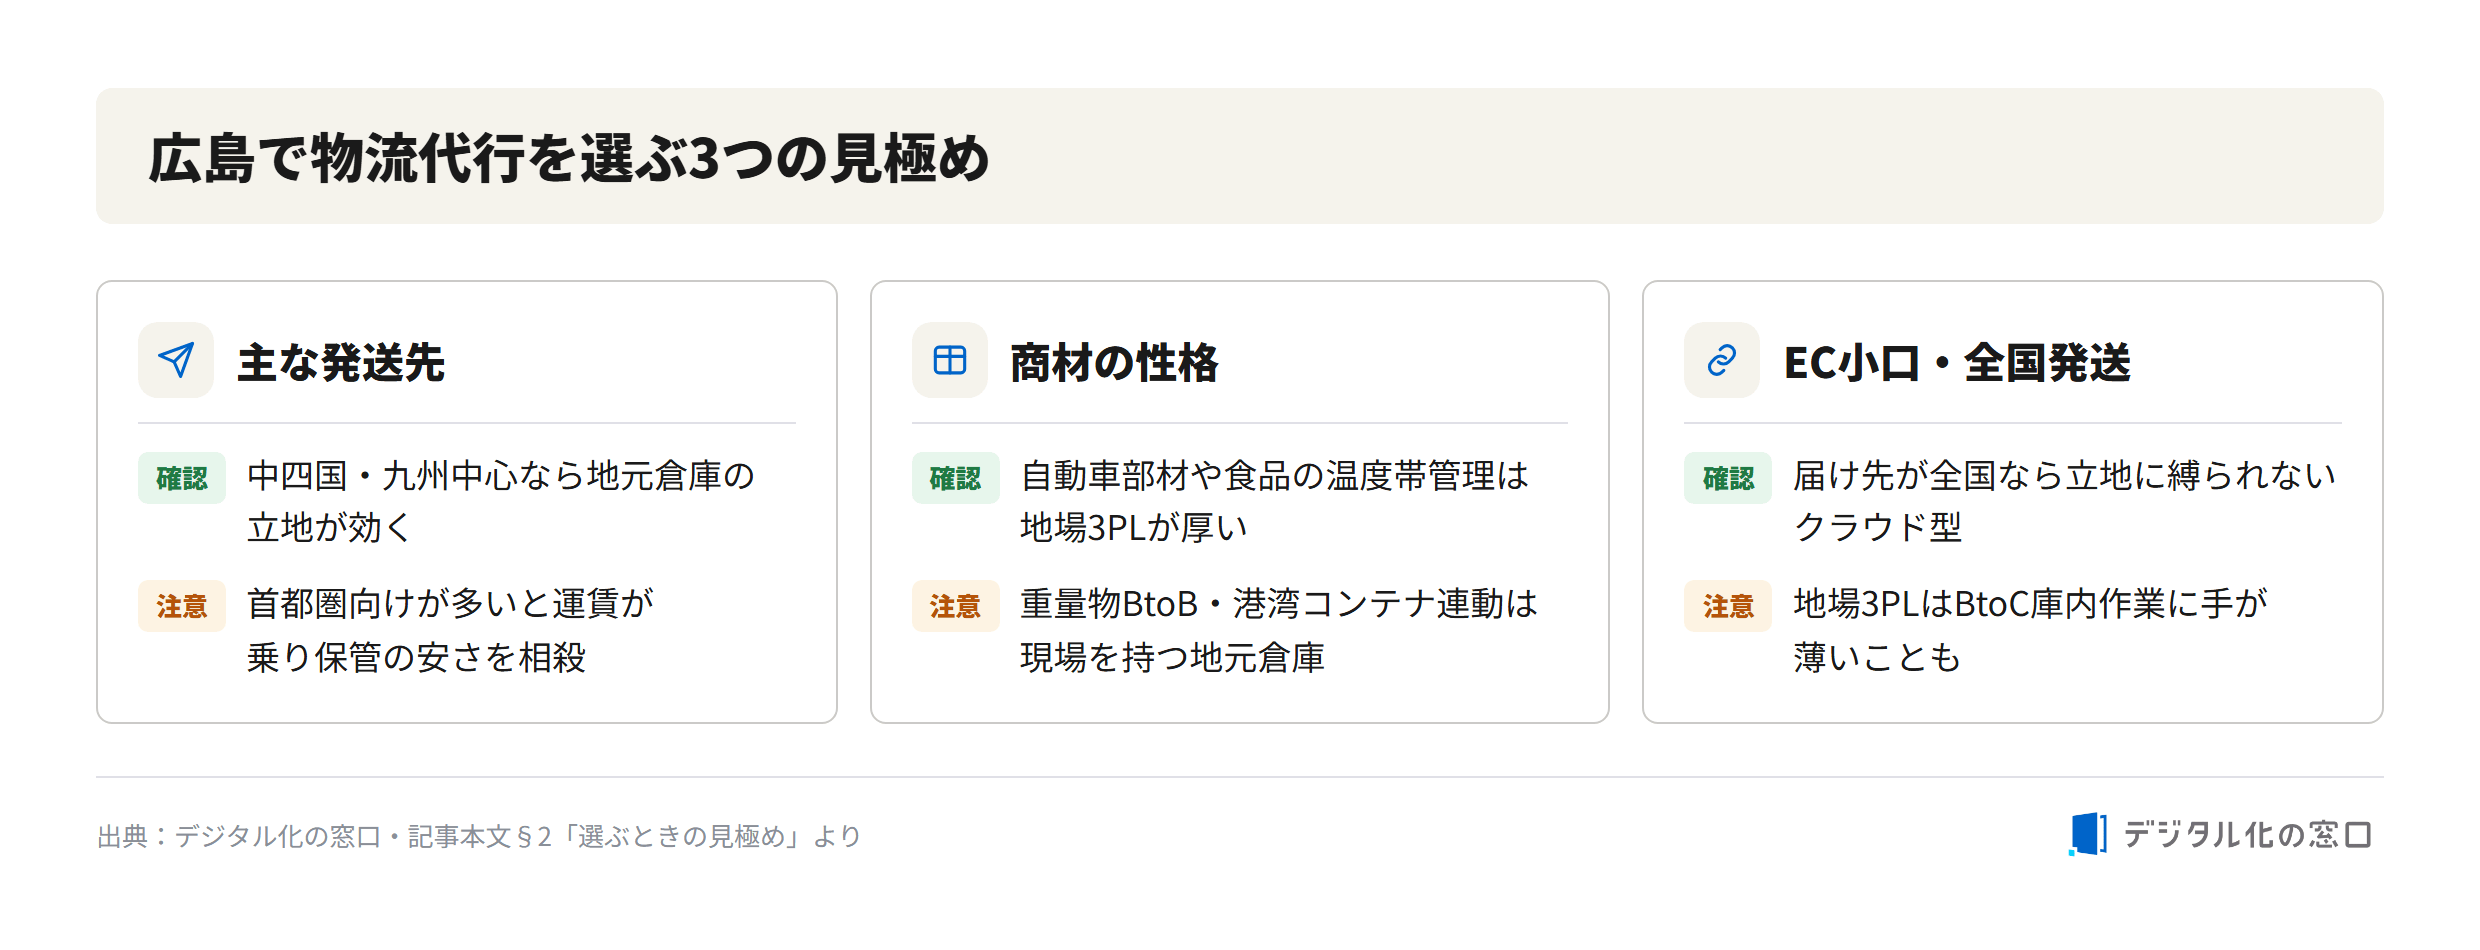The width and height of the screenshot is (2480, 950).
Task: Click the chain link icon beside EC小口
Action: pyautogui.click(x=1721, y=360)
